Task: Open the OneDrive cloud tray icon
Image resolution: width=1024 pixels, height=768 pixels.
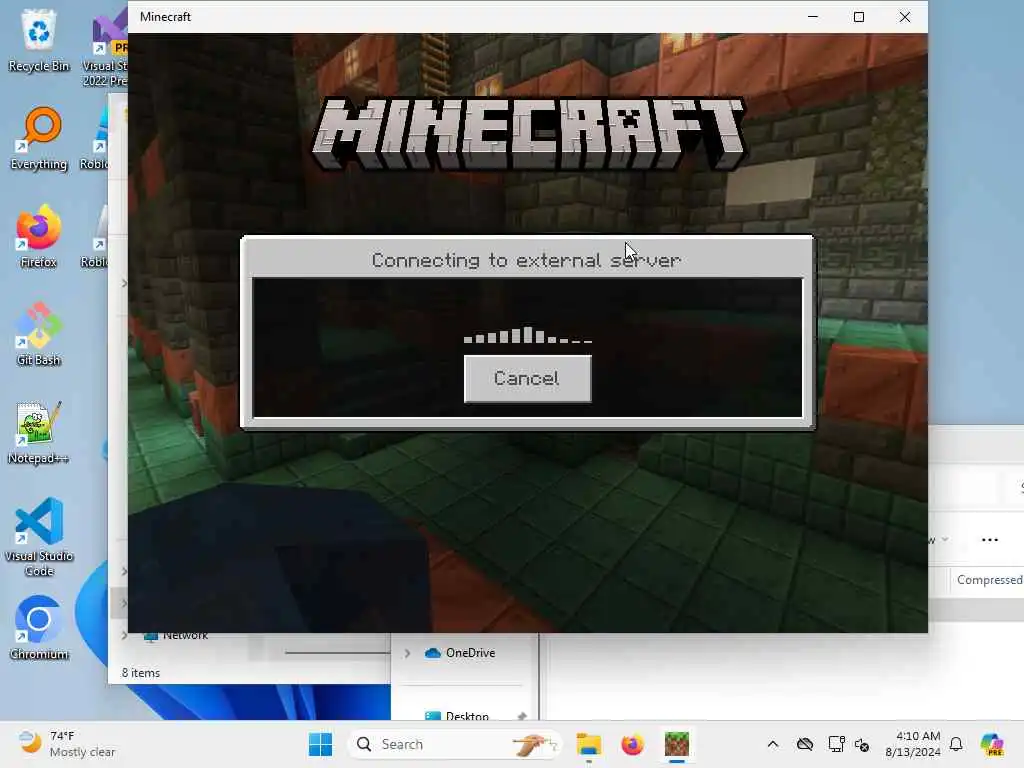Action: (805, 744)
